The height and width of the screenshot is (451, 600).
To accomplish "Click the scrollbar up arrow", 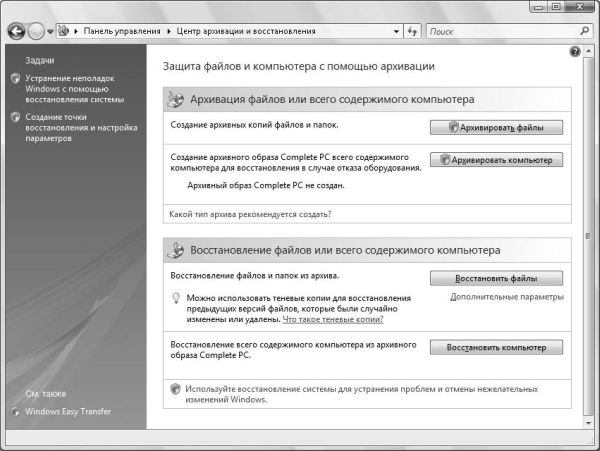I will click(588, 51).
